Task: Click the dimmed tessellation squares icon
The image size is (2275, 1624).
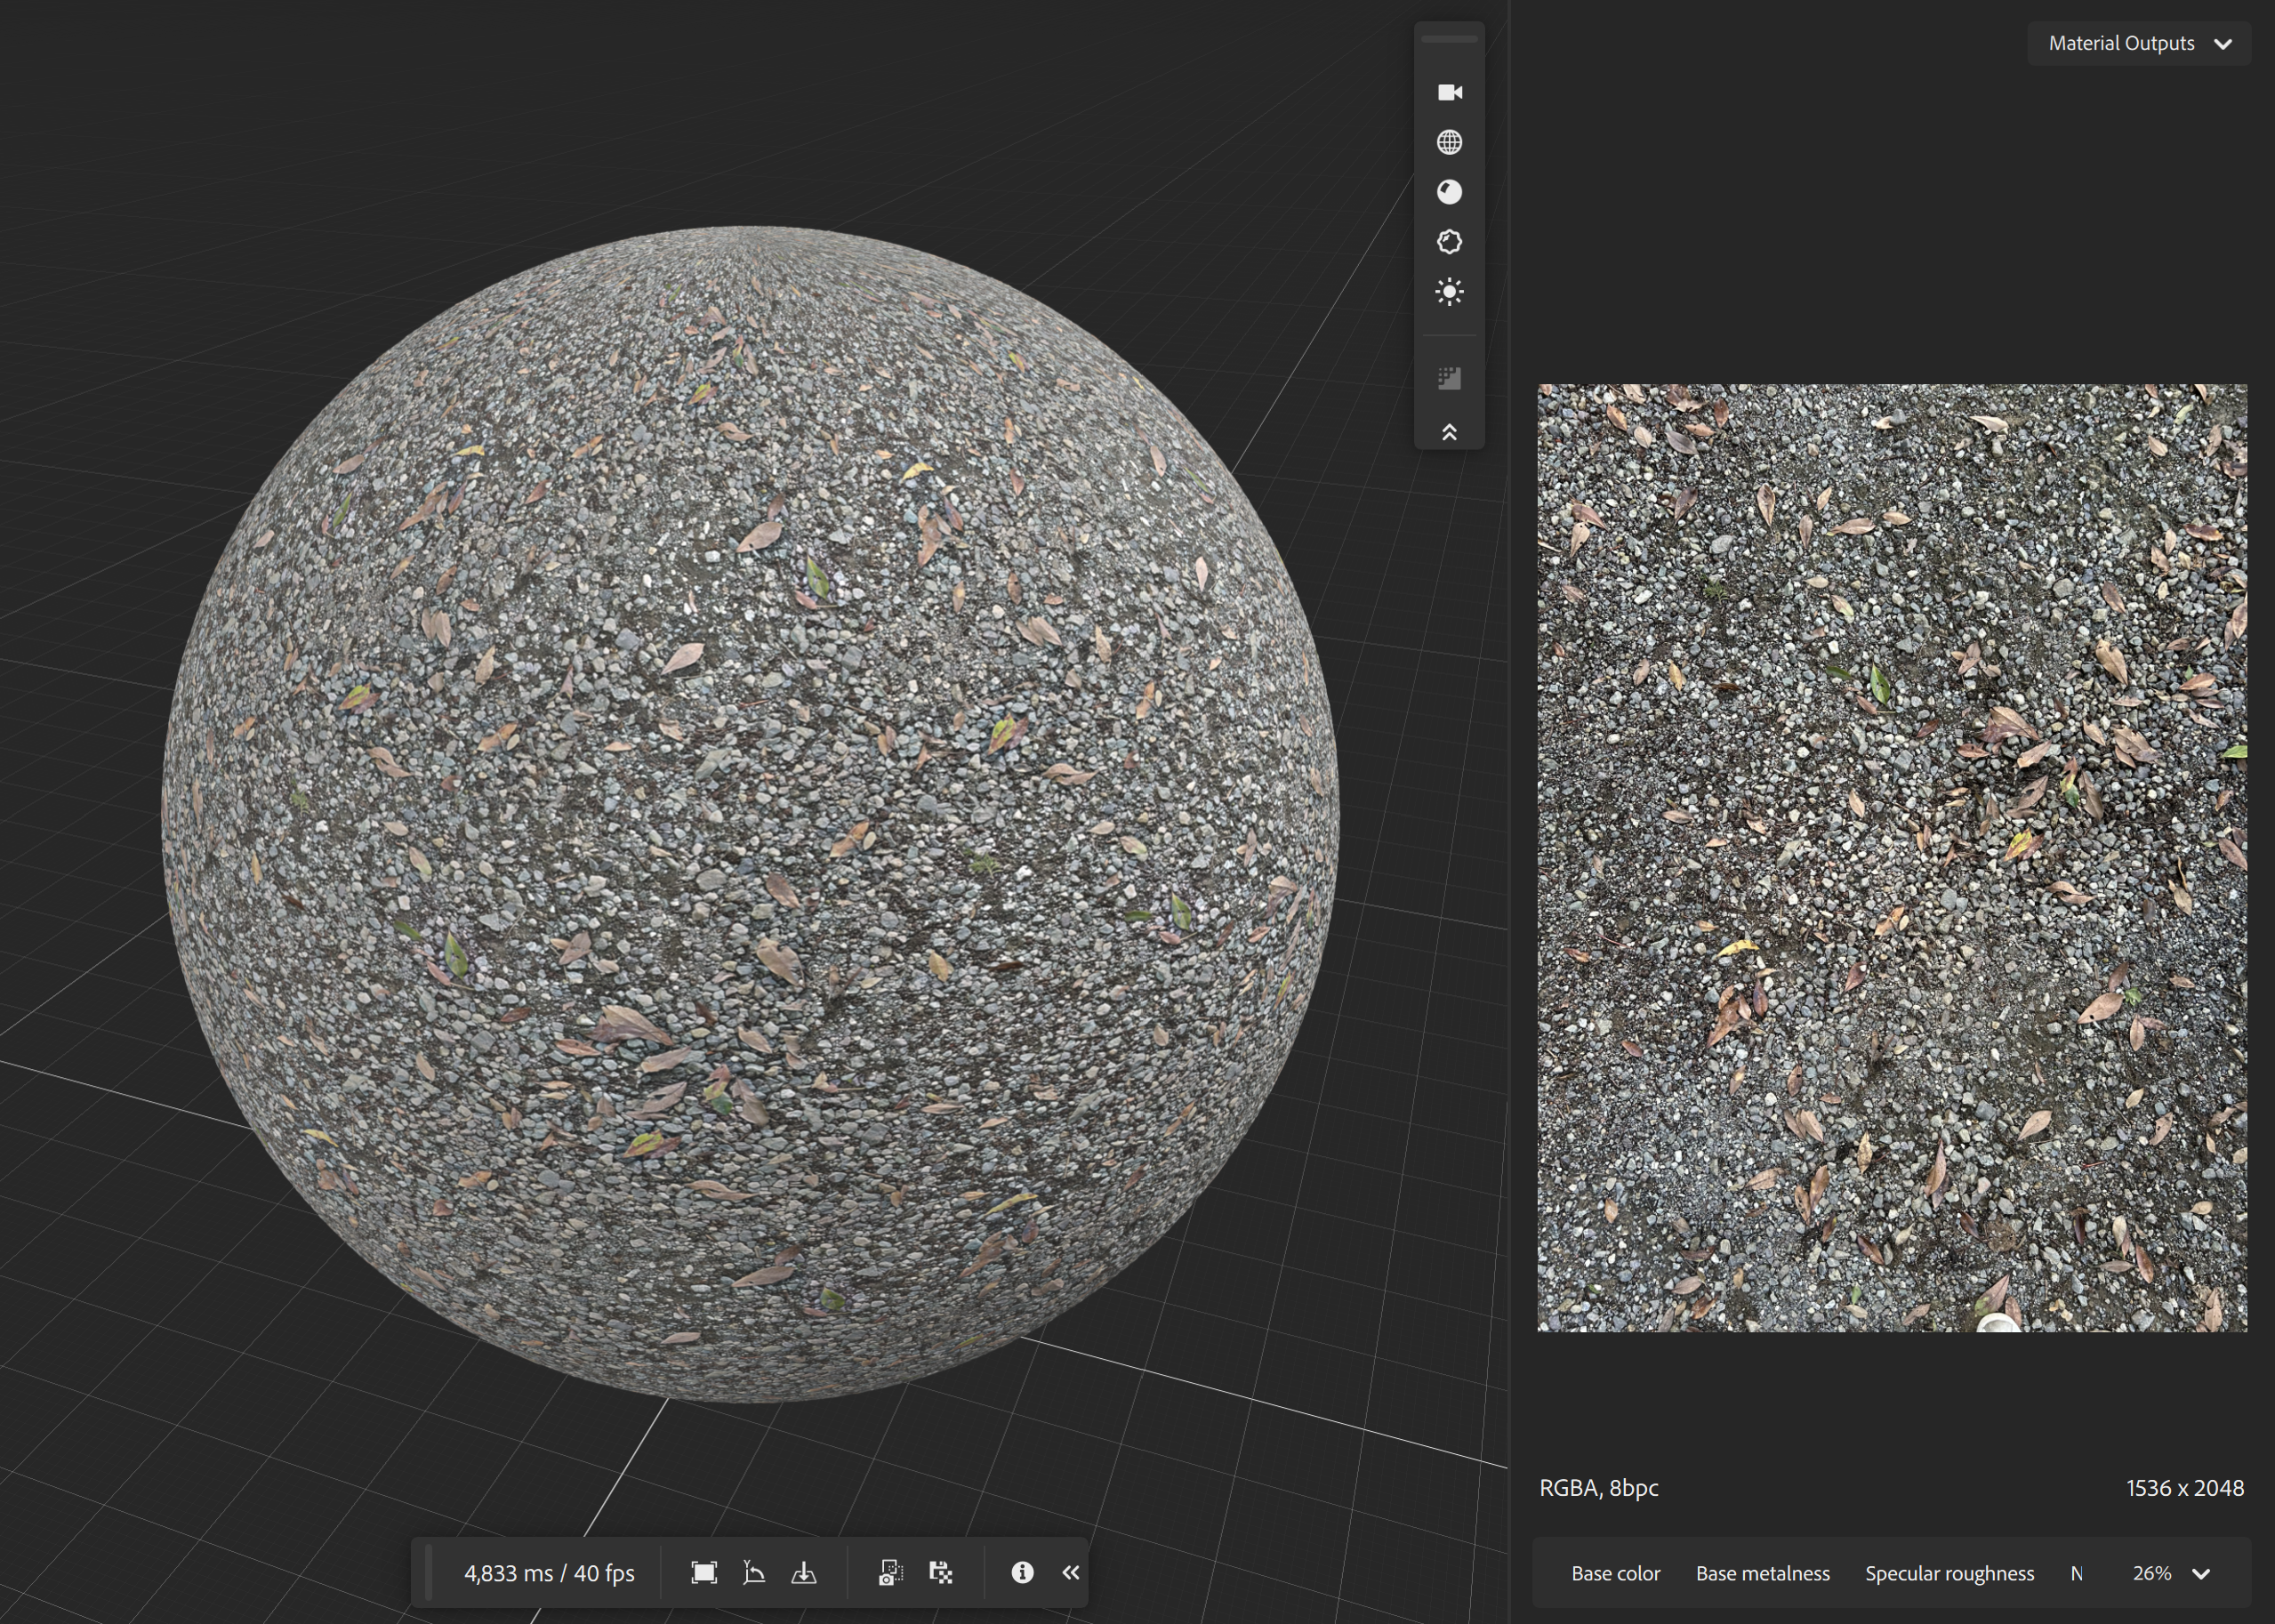Action: pyautogui.click(x=1449, y=378)
